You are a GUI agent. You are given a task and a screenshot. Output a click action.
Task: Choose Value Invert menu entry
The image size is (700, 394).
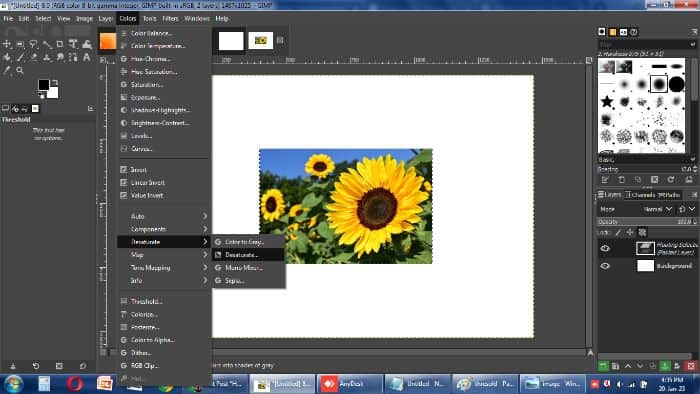(164, 195)
